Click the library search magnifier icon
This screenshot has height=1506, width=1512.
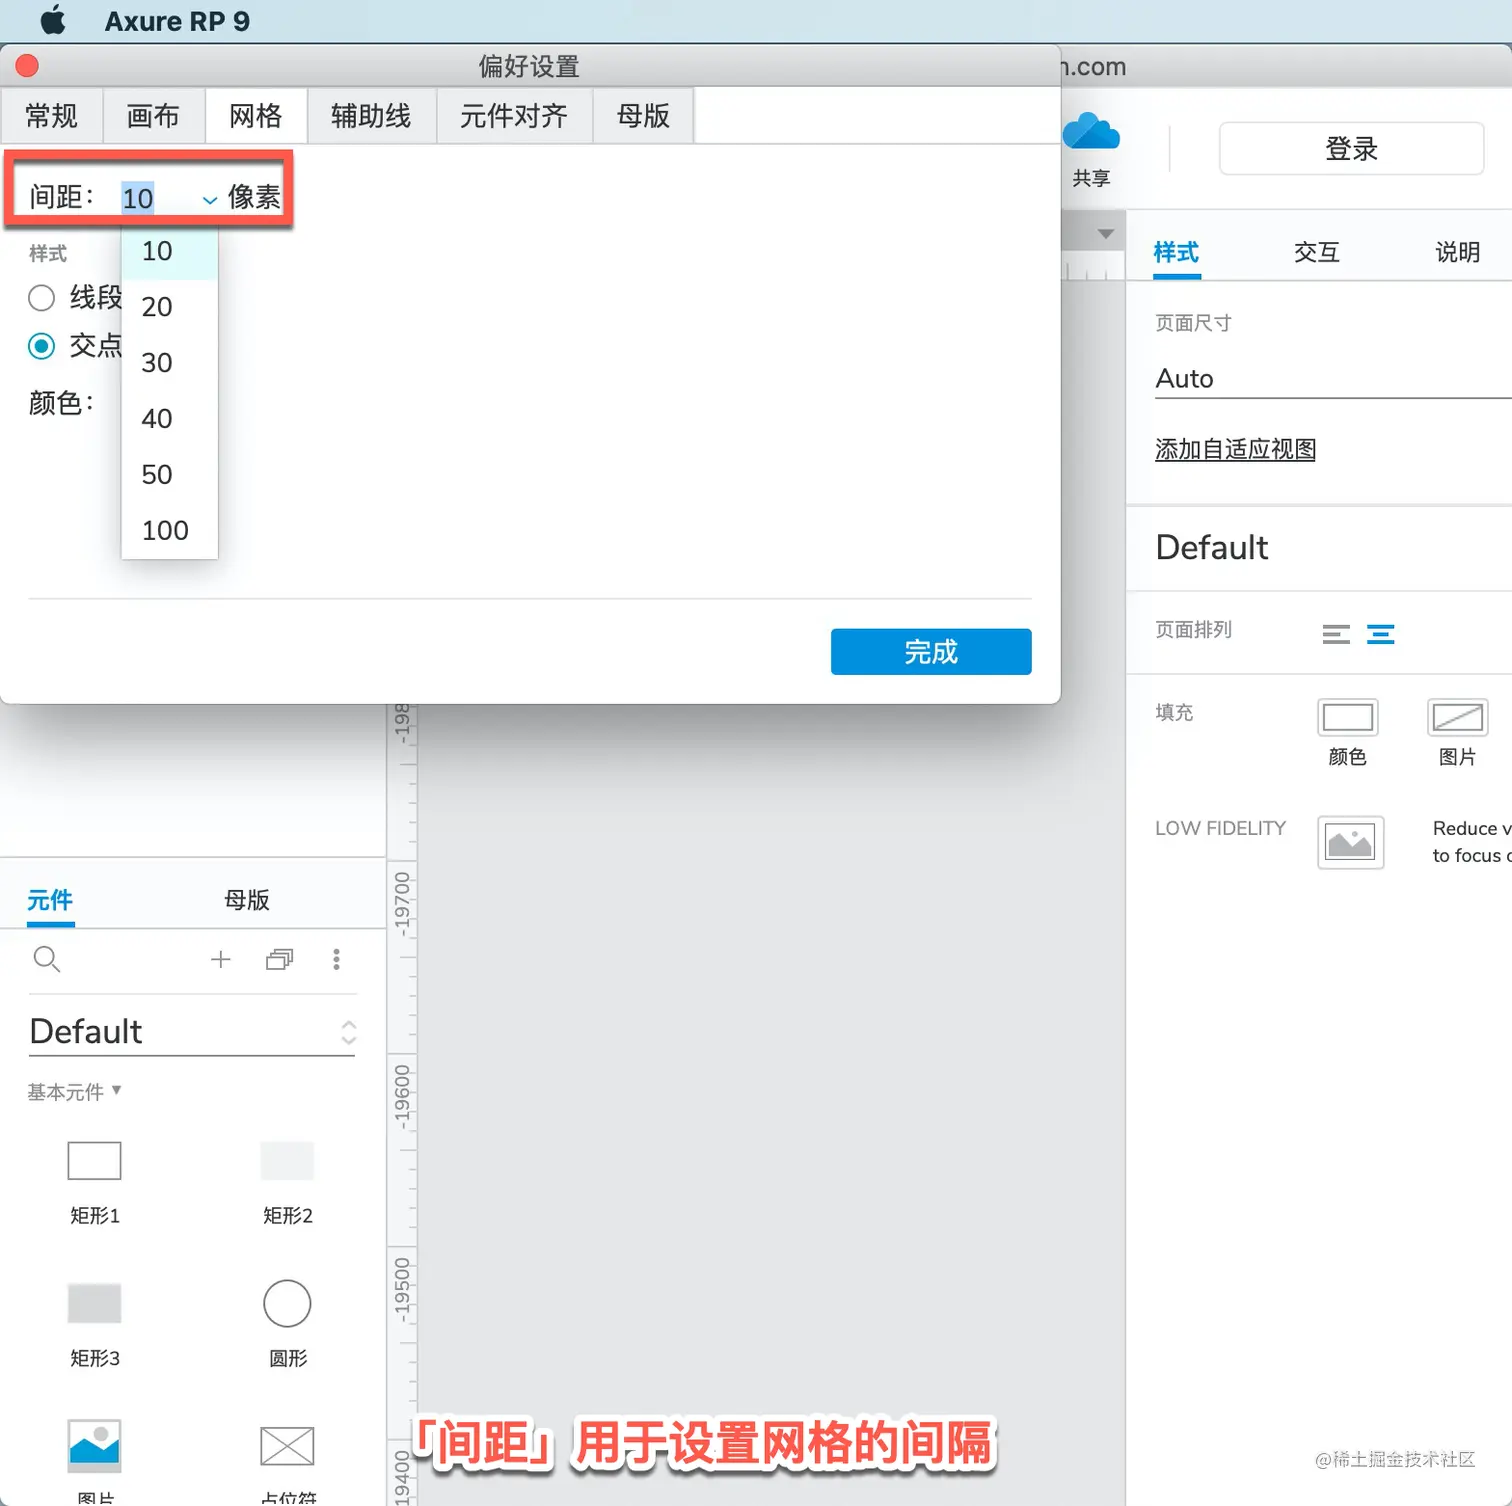[46, 960]
